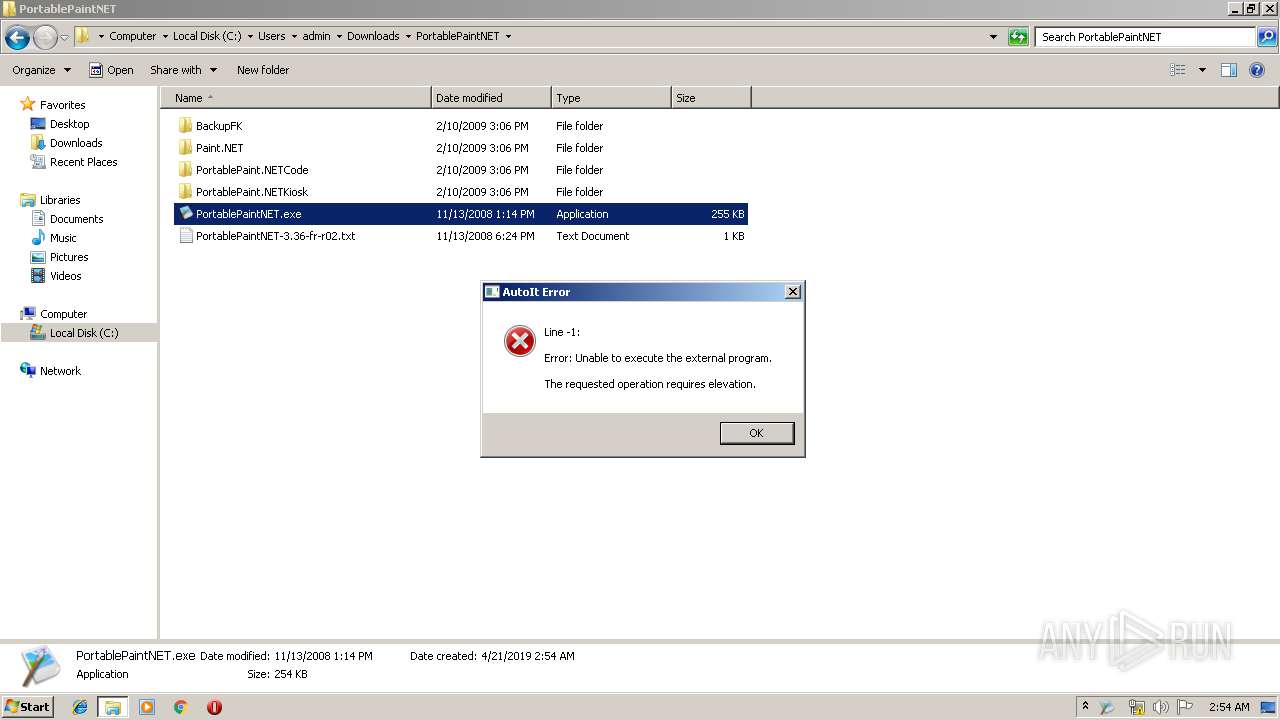Click admin breadcrumb segment
The width and height of the screenshot is (1280, 720).
(x=316, y=36)
